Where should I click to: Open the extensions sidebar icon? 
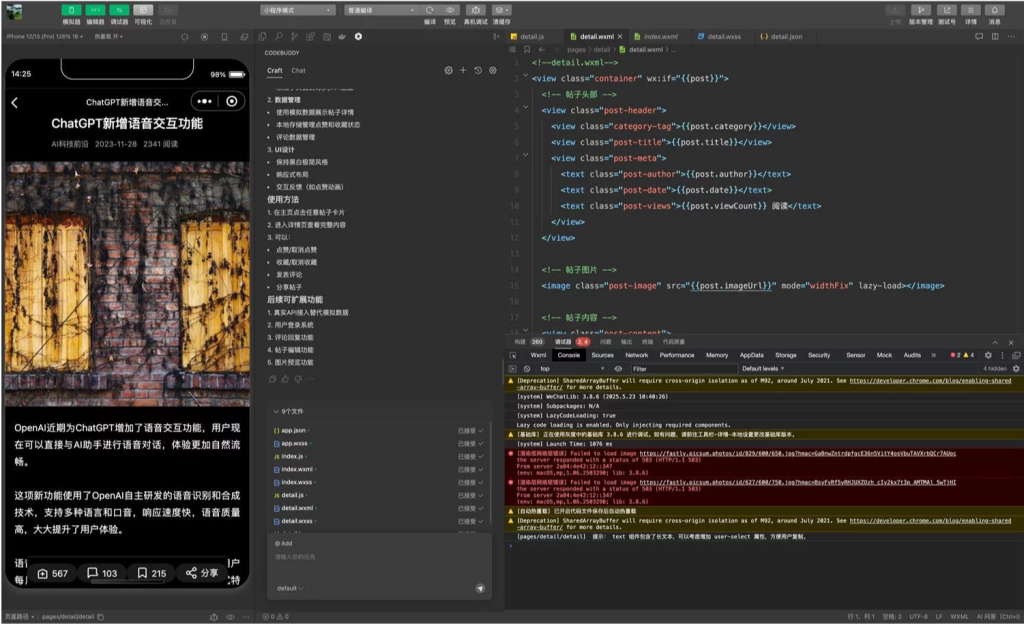[x=310, y=37]
